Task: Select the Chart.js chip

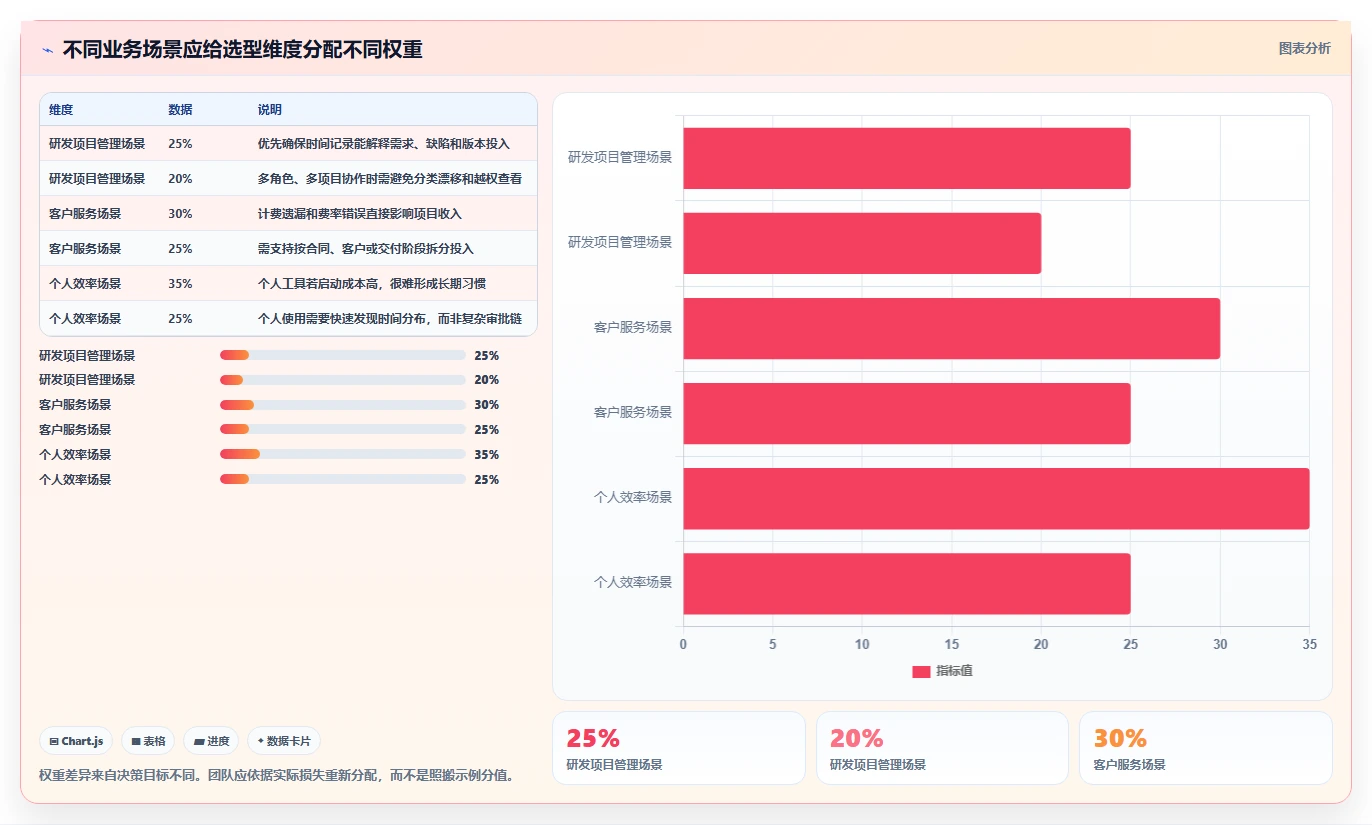Action: (76, 741)
